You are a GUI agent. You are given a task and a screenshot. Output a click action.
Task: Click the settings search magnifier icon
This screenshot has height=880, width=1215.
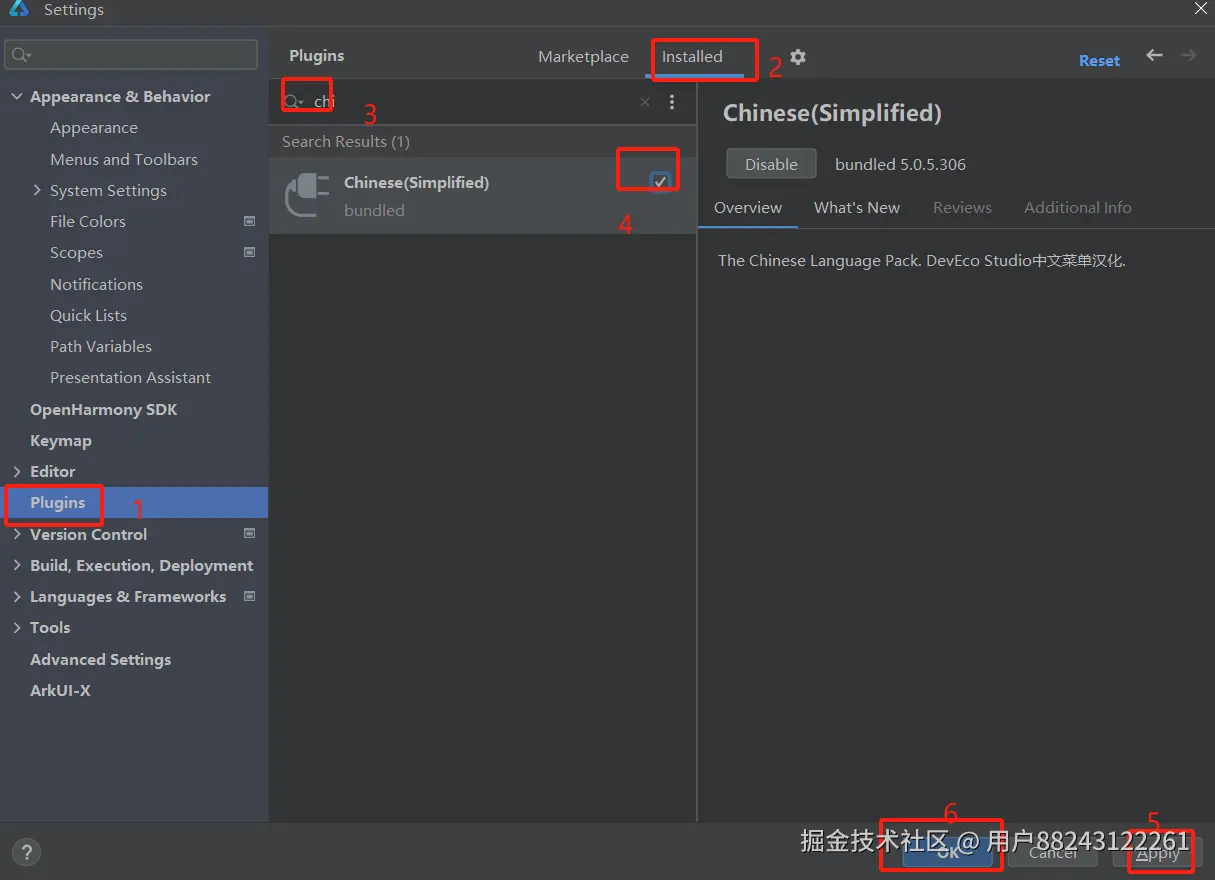coord(21,55)
